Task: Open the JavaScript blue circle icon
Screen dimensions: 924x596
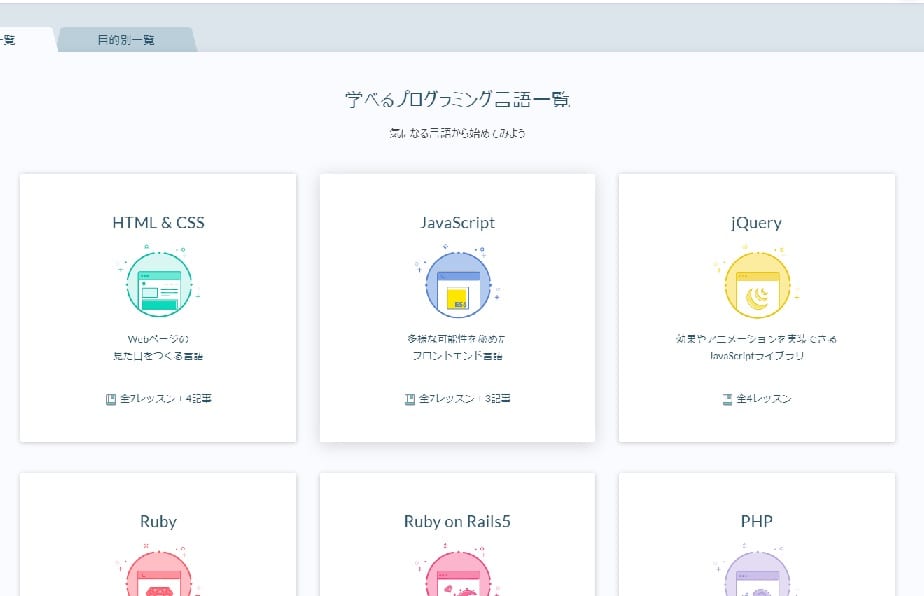Action: [458, 284]
